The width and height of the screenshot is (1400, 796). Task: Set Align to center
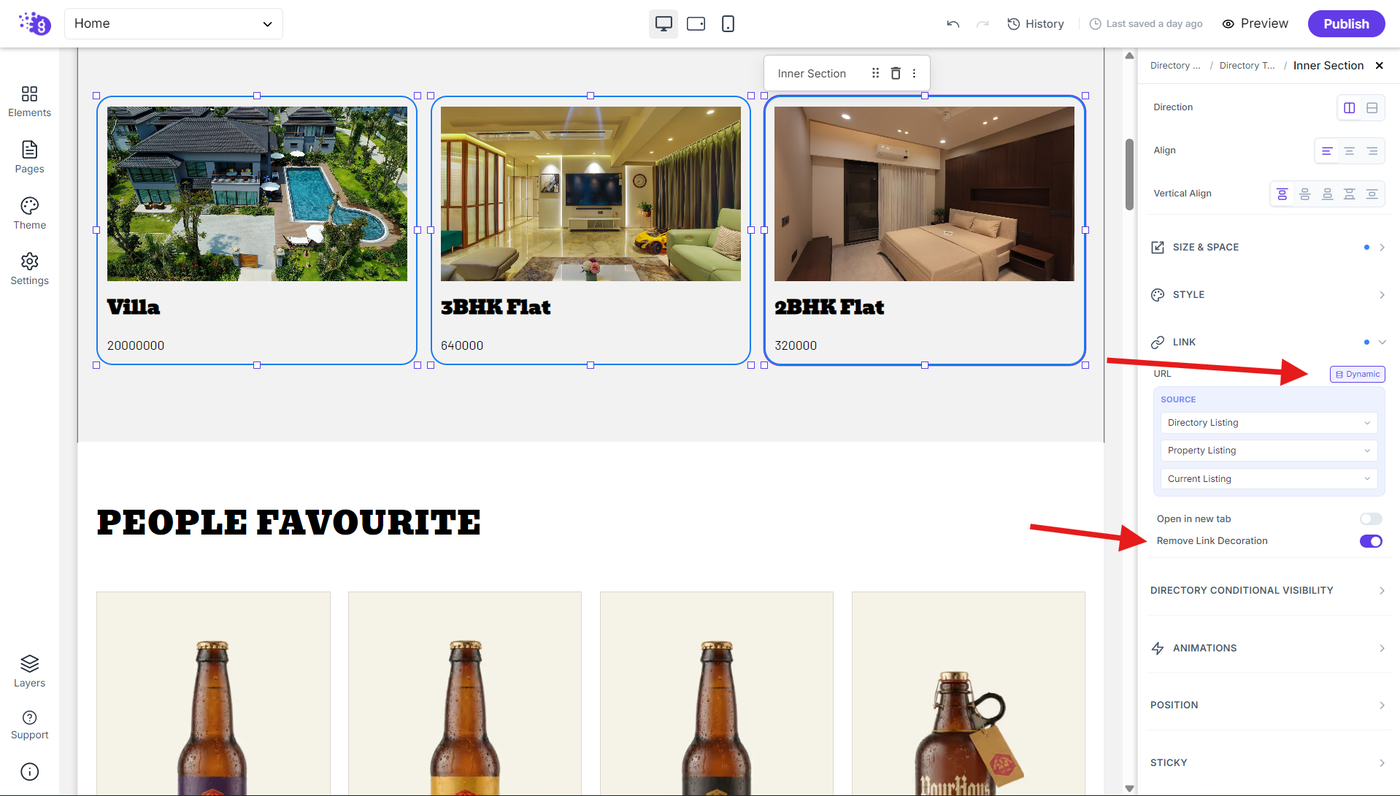tap(1349, 151)
